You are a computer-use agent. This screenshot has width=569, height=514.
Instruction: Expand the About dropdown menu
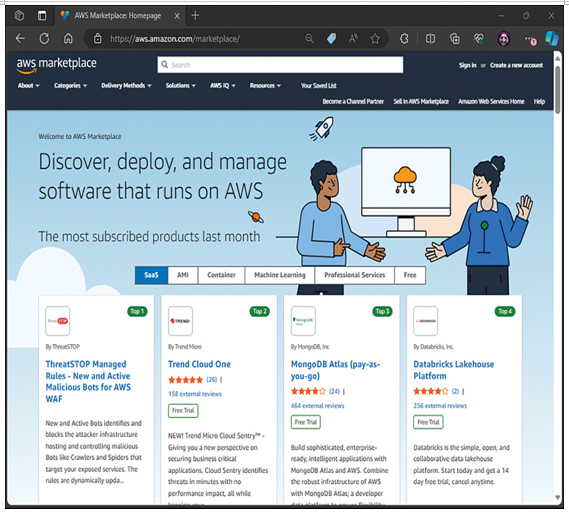click(29, 86)
